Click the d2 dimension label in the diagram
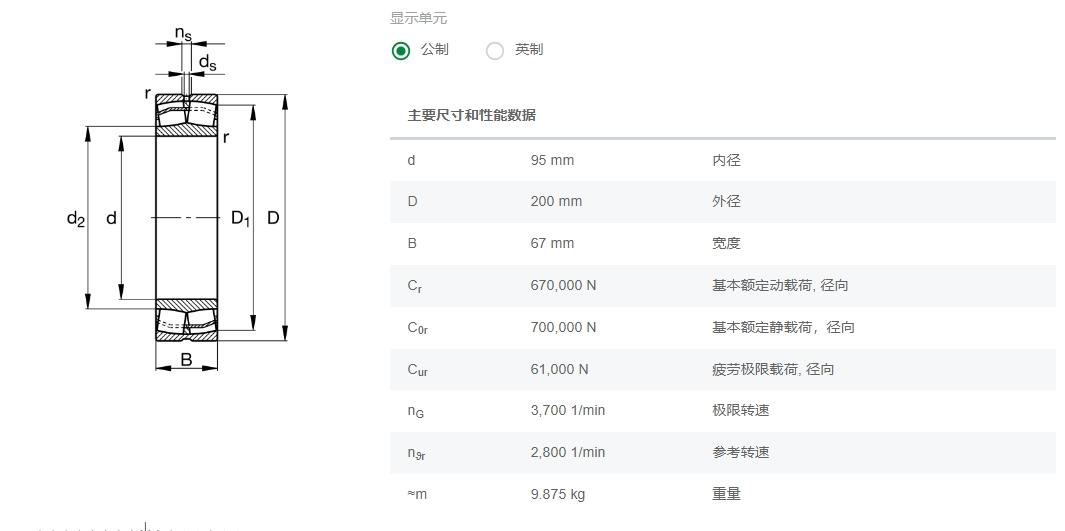The height and width of the screenshot is (531, 1065). click(x=75, y=219)
